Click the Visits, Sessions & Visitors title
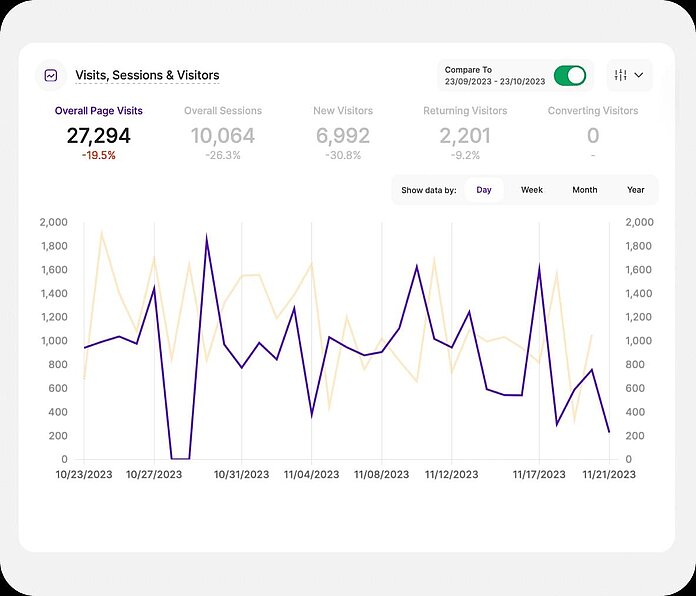 (147, 75)
